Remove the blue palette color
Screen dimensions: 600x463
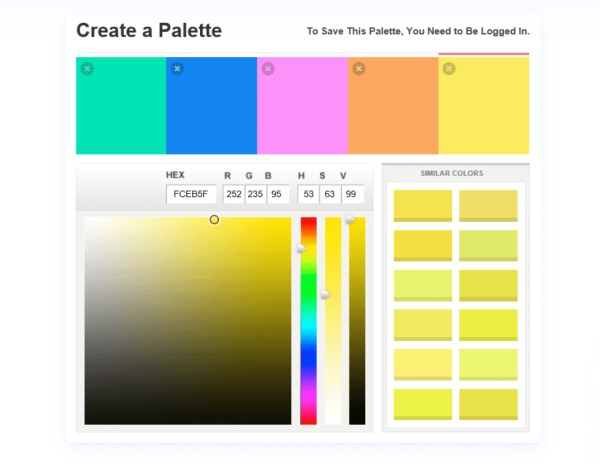[x=177, y=69]
